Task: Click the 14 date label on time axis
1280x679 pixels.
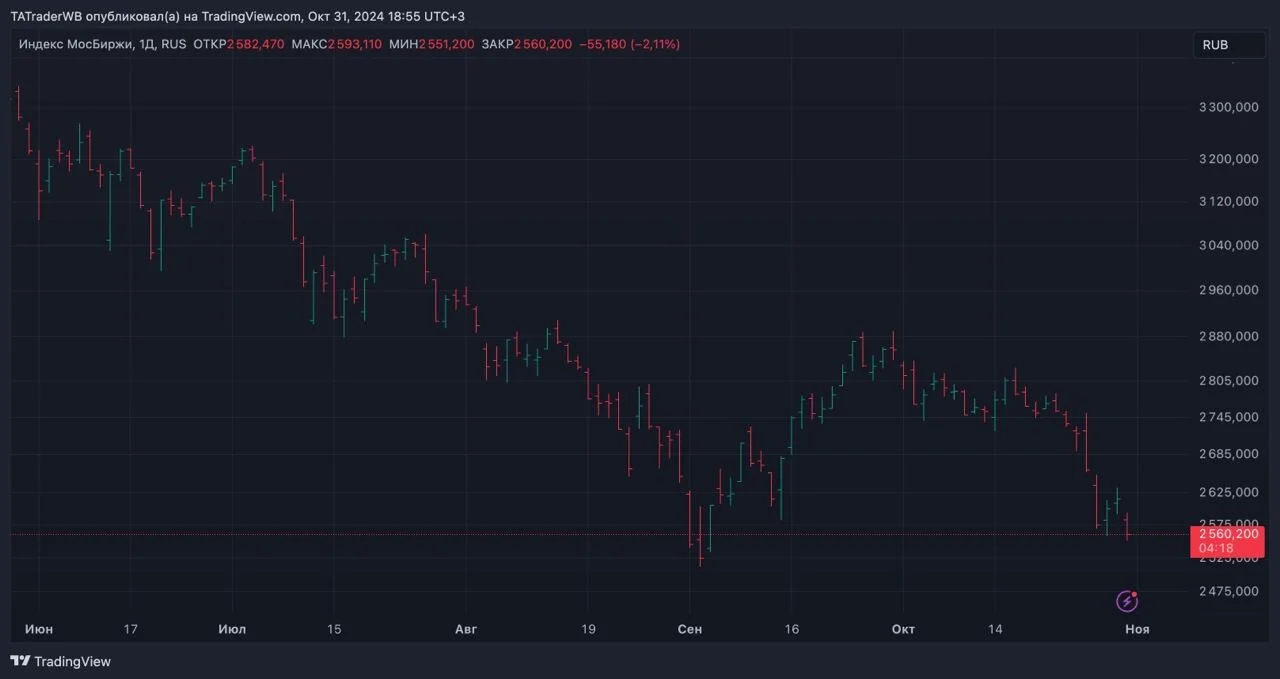Action: coord(994,629)
